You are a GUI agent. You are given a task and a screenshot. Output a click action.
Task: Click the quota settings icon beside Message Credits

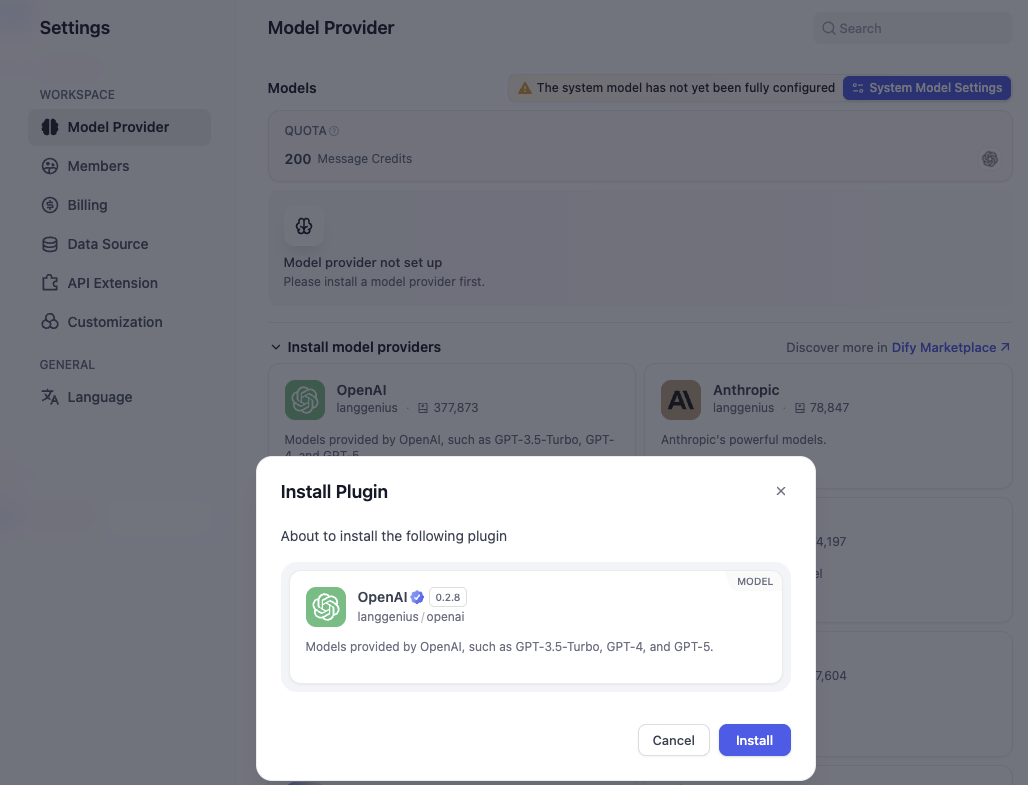(990, 159)
